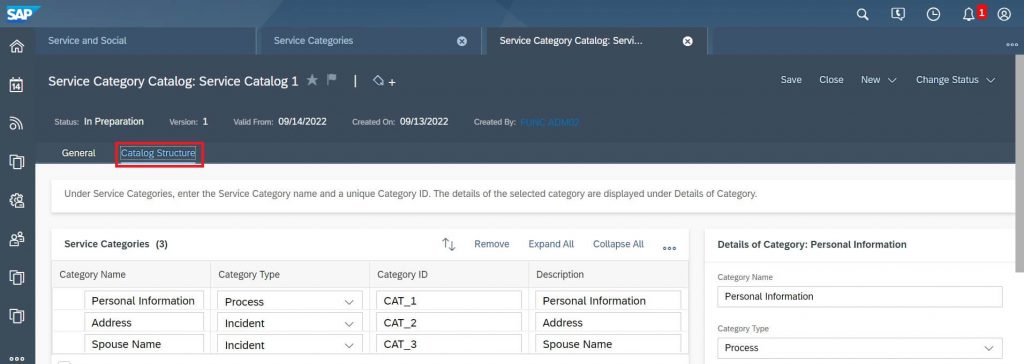The image size is (1024, 364).
Task: Open calendar icon in sidebar
Action: tap(17, 85)
